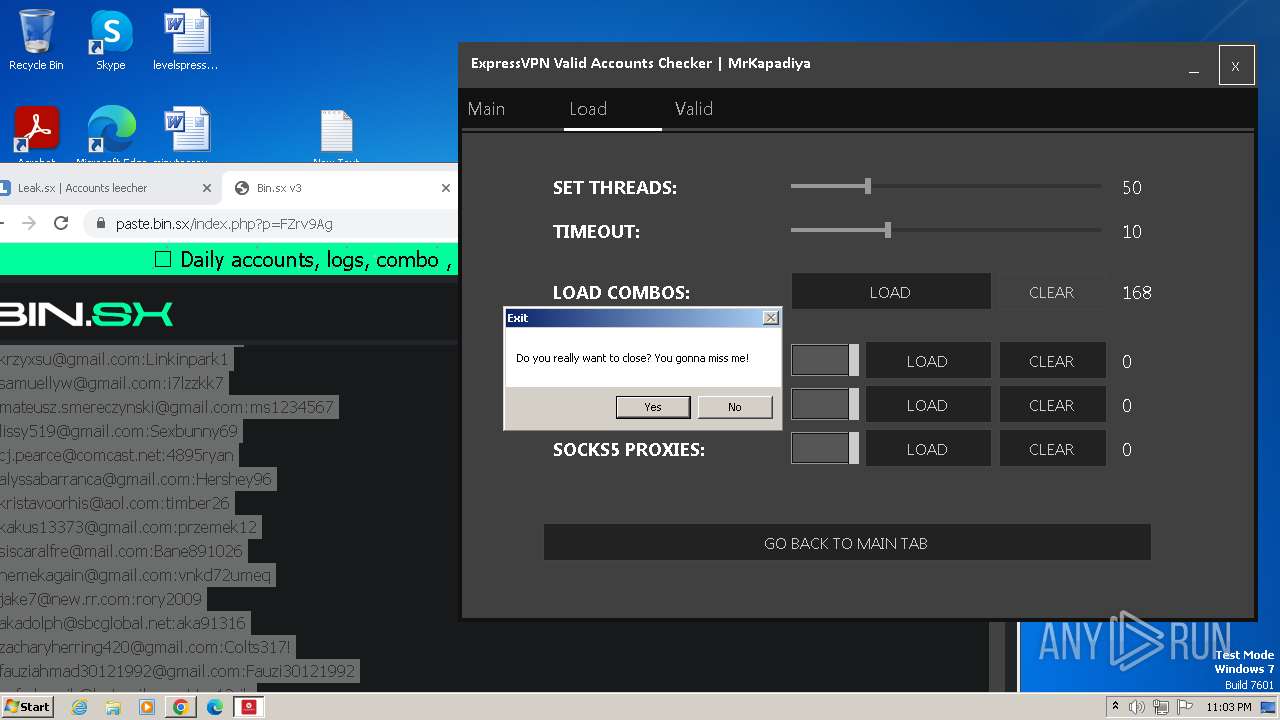Open the Valid tab in checker
The image size is (1280, 720).
[693, 109]
